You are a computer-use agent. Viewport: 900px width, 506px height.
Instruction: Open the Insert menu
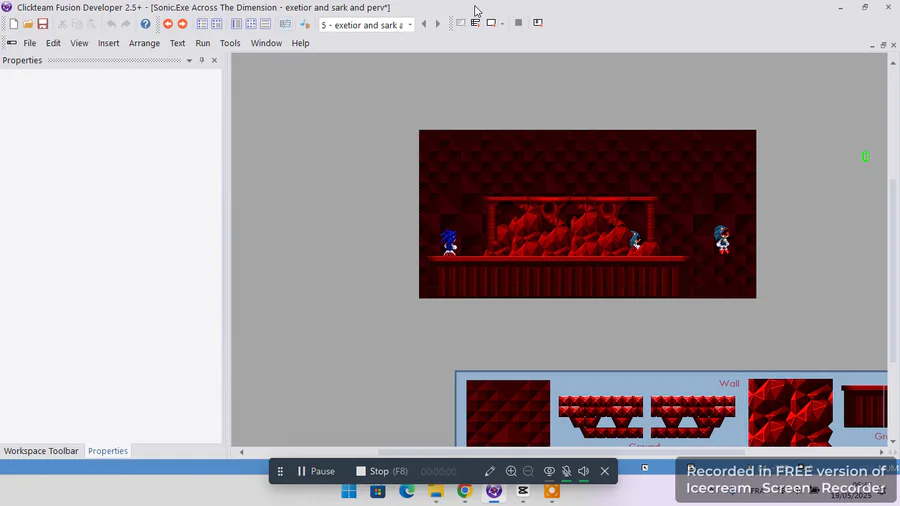108,43
